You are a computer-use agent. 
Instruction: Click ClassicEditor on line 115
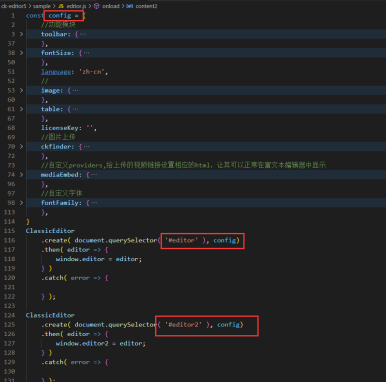[50, 231]
